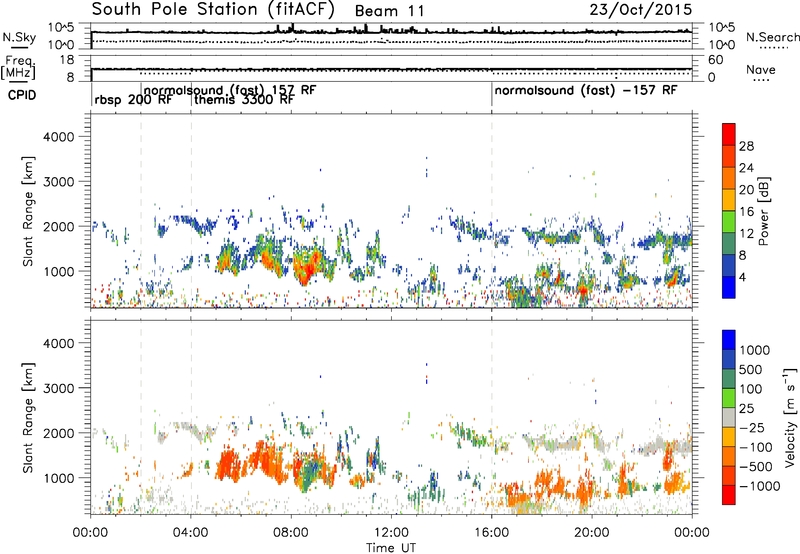Click the 'Slant Range [km]' label of power panel

[x=29, y=211]
